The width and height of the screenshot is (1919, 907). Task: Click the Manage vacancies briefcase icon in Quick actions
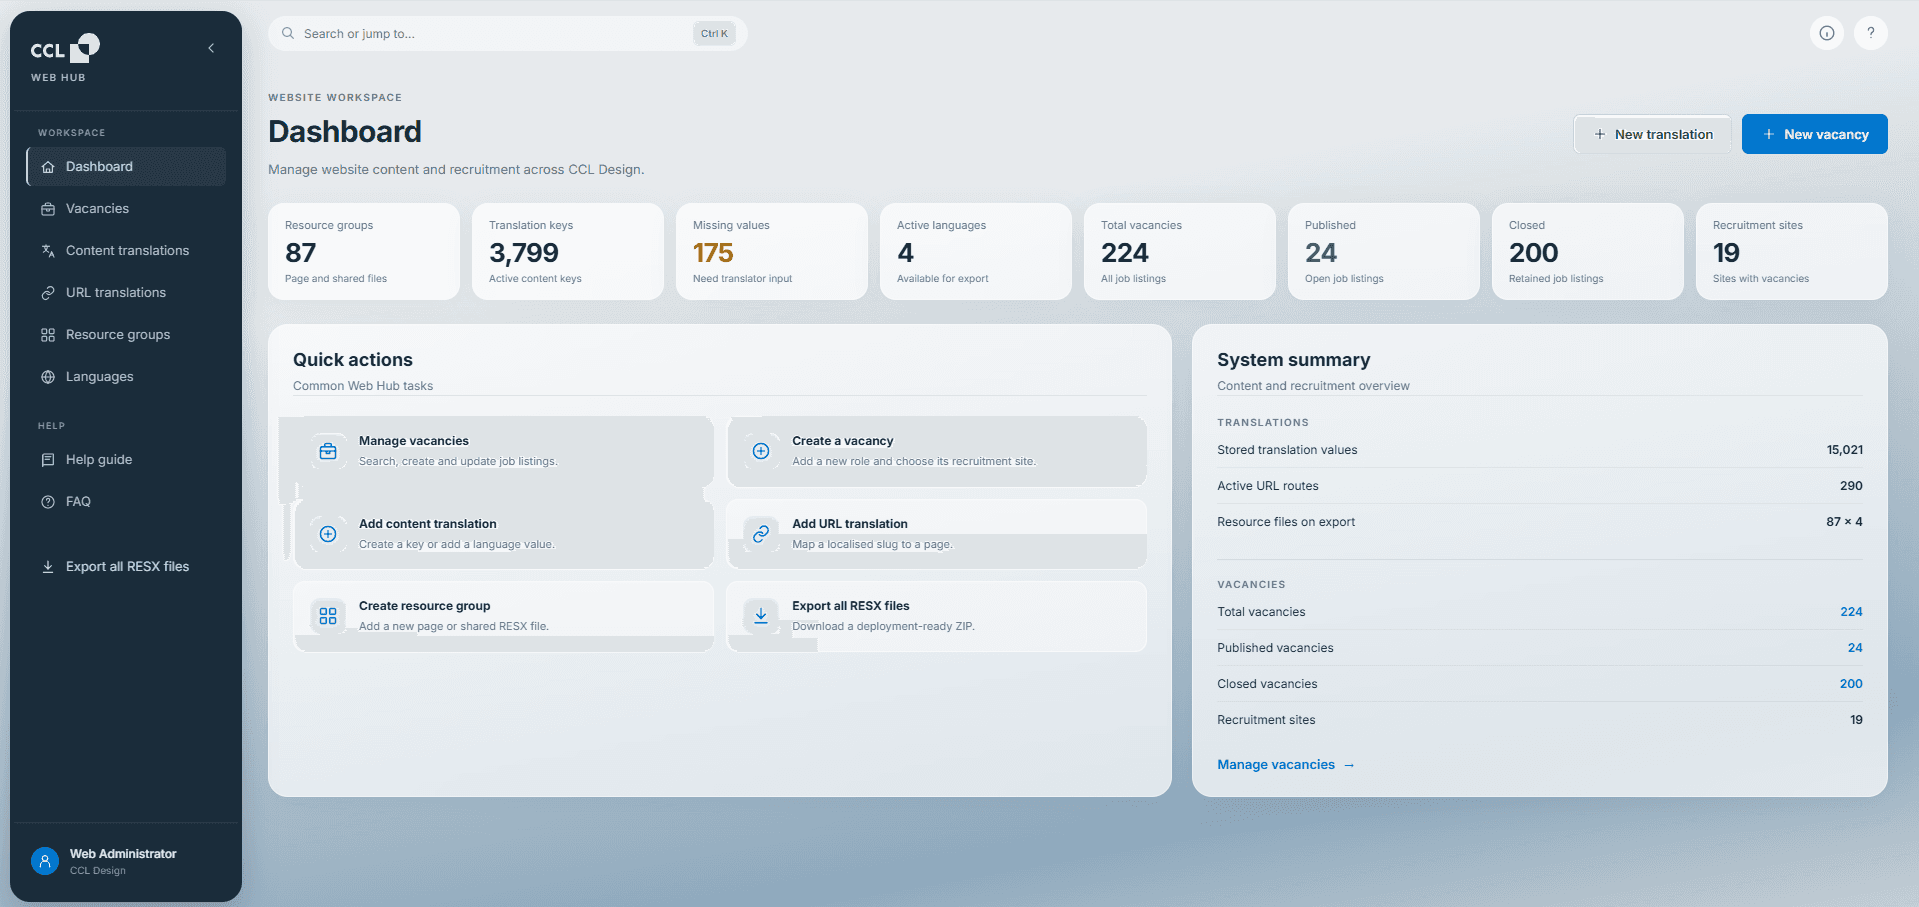point(328,451)
